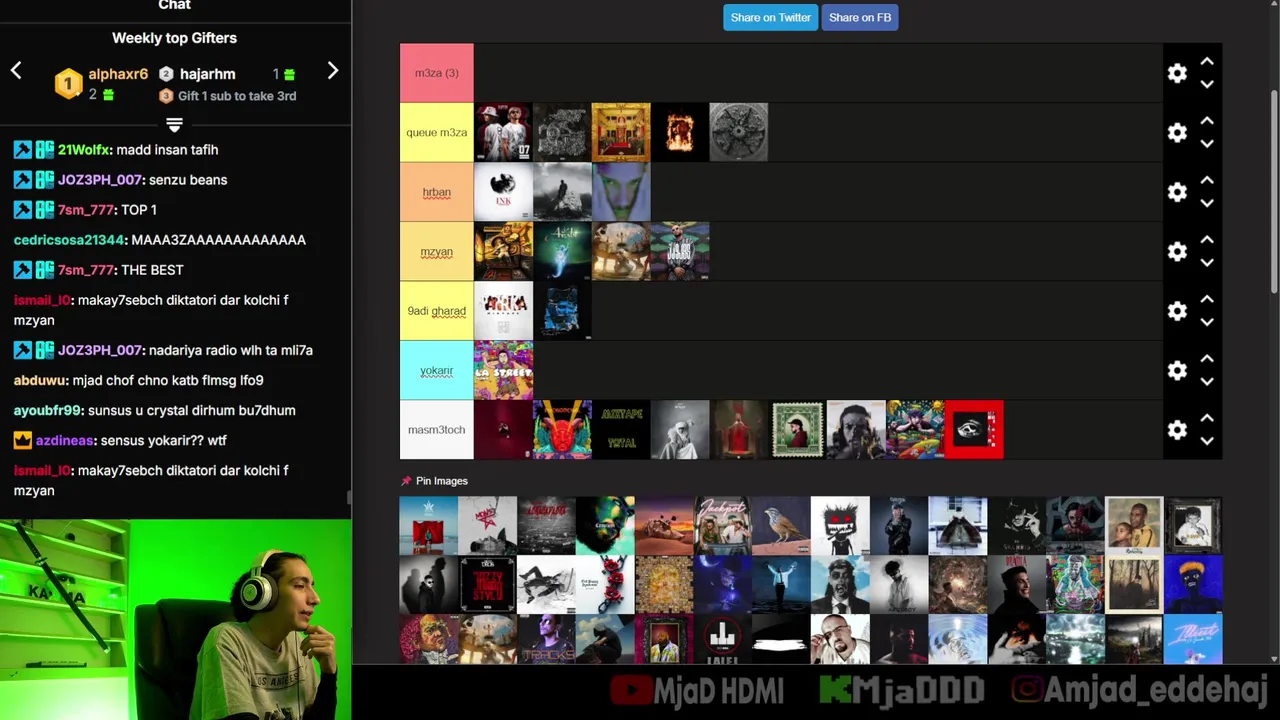Screen dimensions: 1280x720
Task: Select the queue m3za tier label
Action: coord(437,132)
